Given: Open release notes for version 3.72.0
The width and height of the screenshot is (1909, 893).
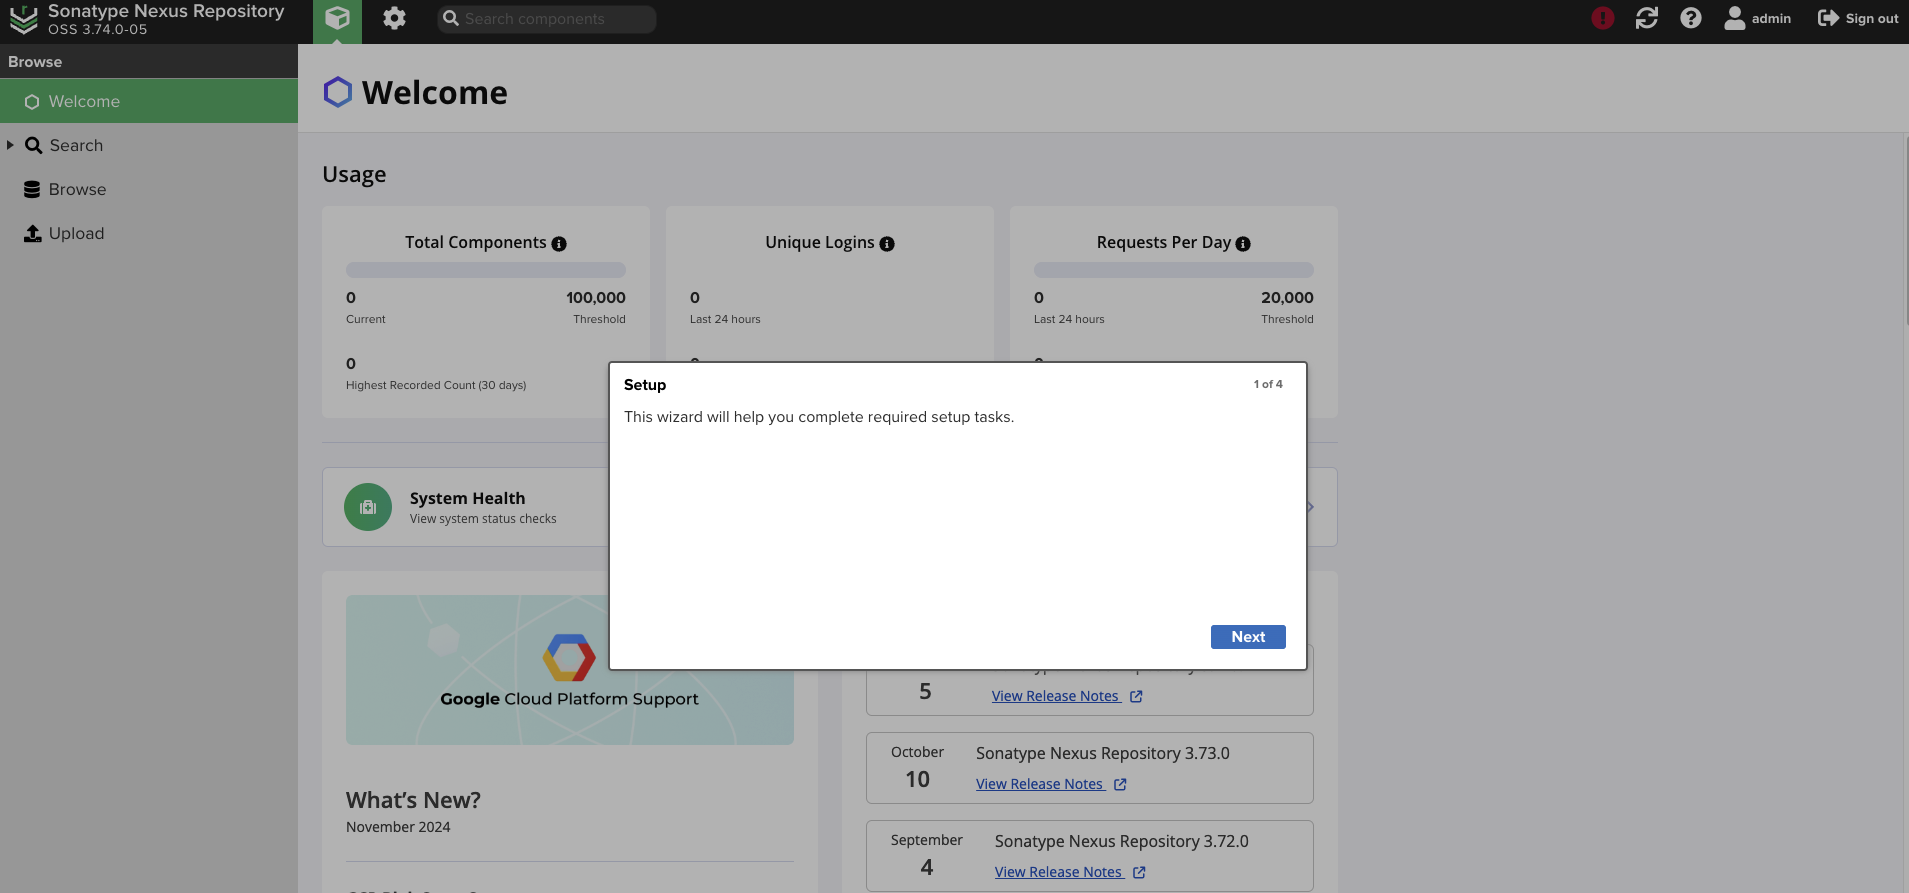Looking at the screenshot, I should coord(1070,872).
